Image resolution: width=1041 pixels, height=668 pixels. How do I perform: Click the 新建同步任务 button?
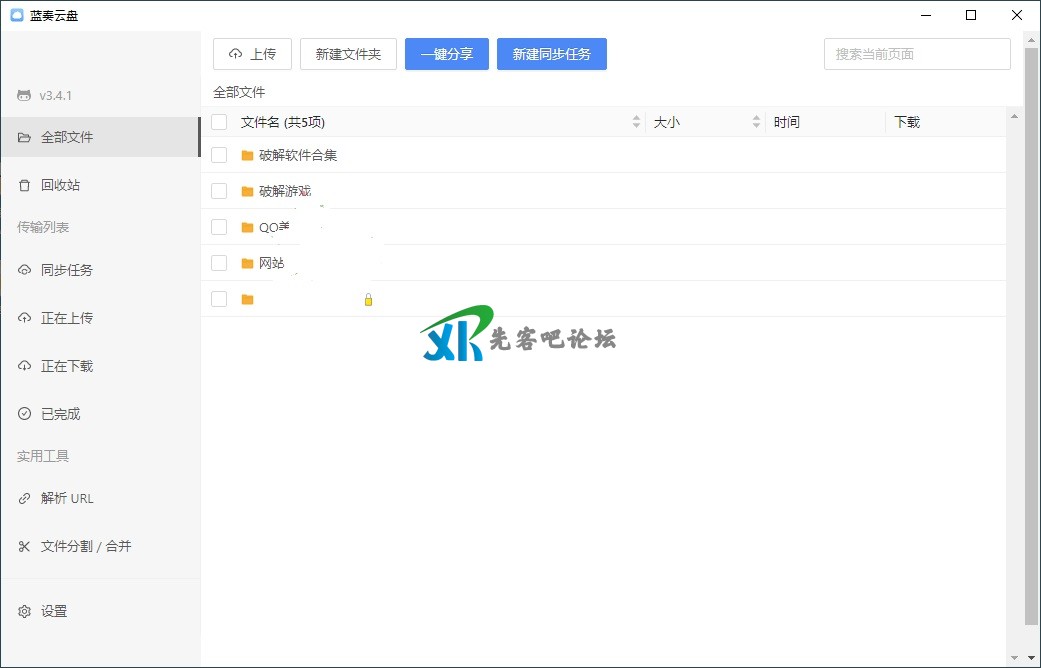tap(551, 54)
